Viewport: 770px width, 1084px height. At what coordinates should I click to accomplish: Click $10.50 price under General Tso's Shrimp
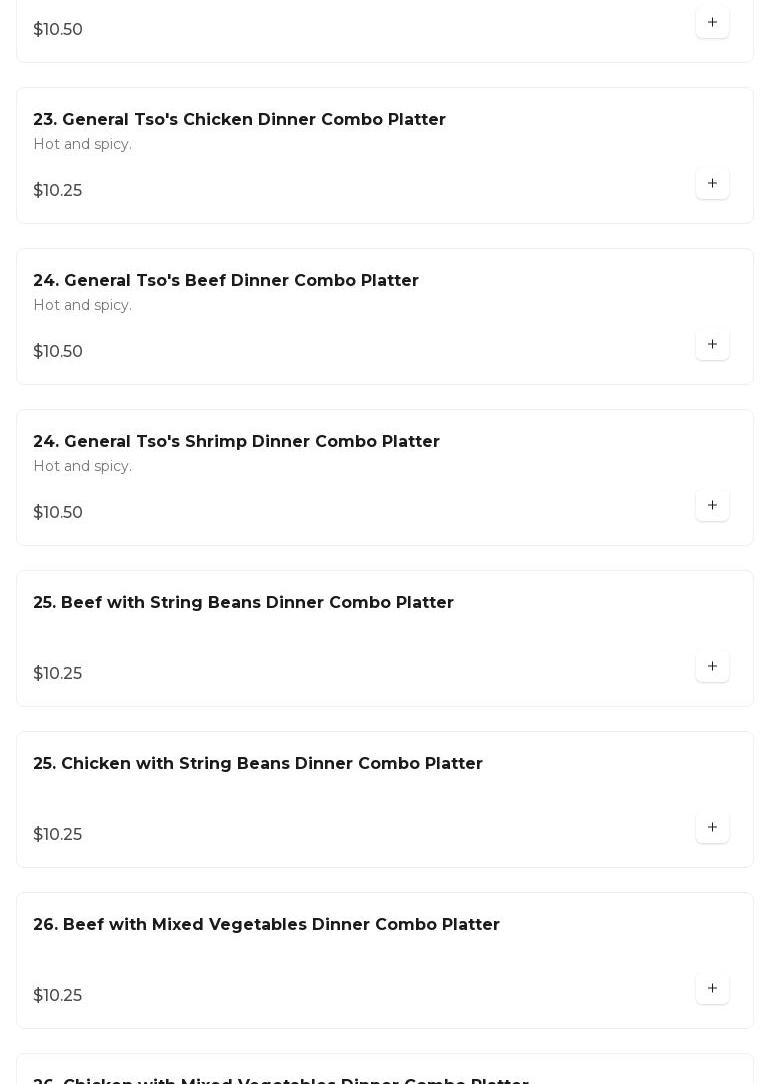click(x=58, y=512)
